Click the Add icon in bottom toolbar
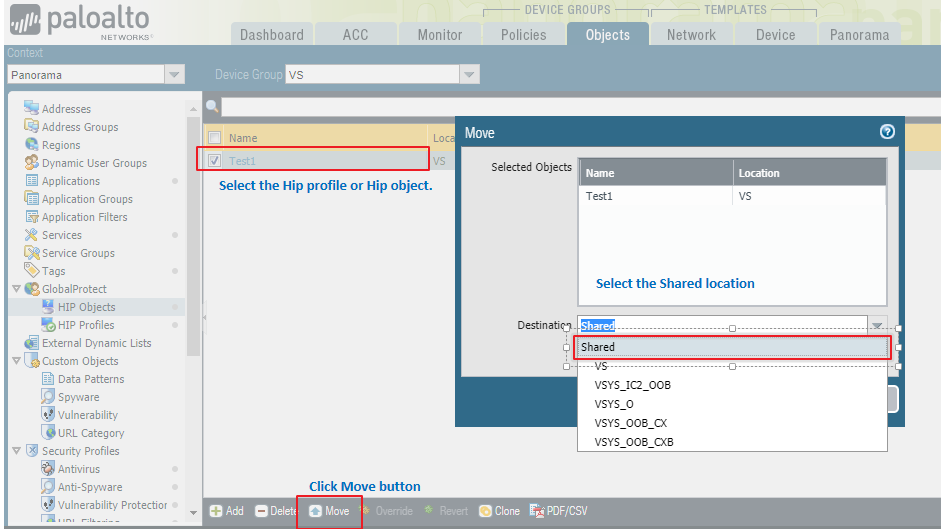 point(216,511)
